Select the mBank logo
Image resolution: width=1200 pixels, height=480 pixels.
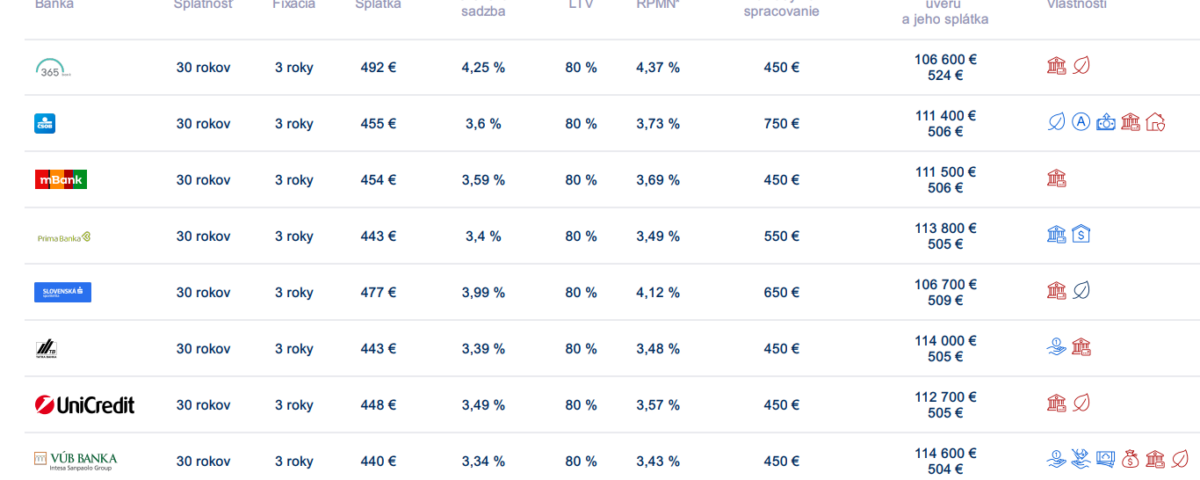(60, 180)
